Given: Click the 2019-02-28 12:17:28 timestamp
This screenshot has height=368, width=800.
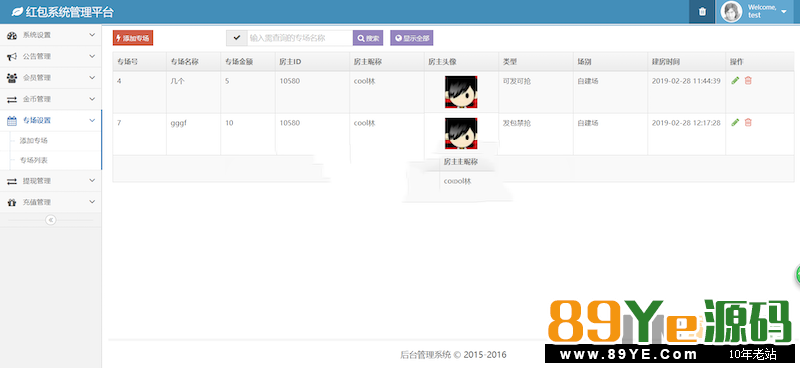Looking at the screenshot, I should coord(686,123).
